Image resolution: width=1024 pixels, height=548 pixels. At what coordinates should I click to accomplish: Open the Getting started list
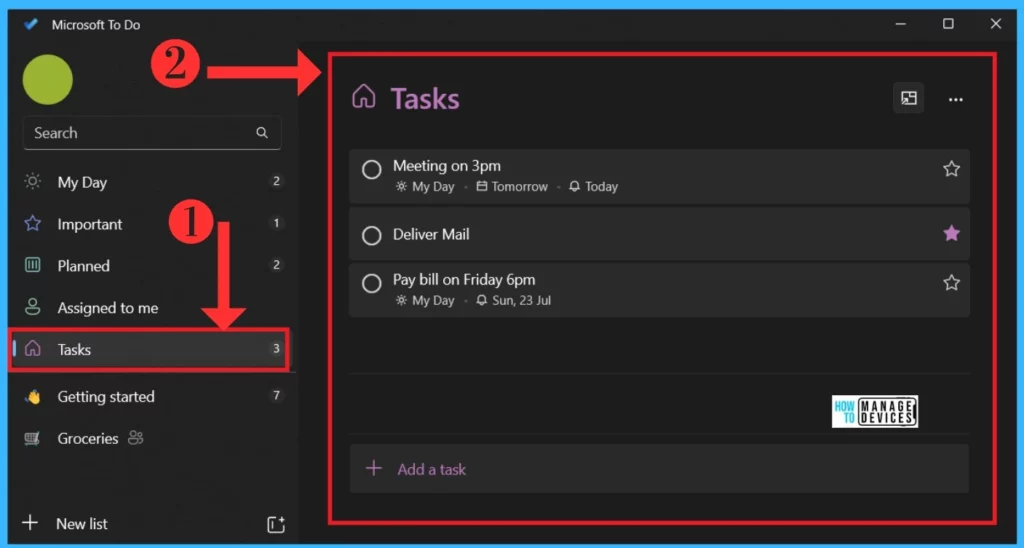(152, 396)
